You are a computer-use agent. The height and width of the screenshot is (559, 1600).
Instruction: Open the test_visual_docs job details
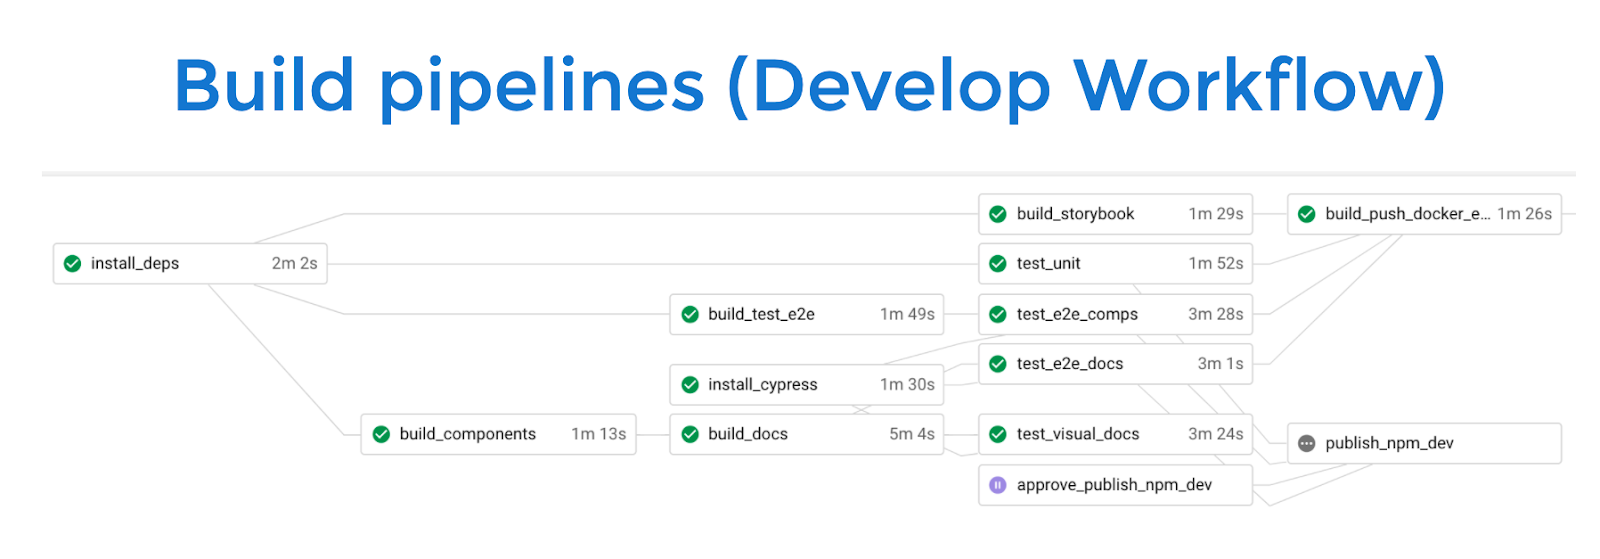(x=1078, y=434)
